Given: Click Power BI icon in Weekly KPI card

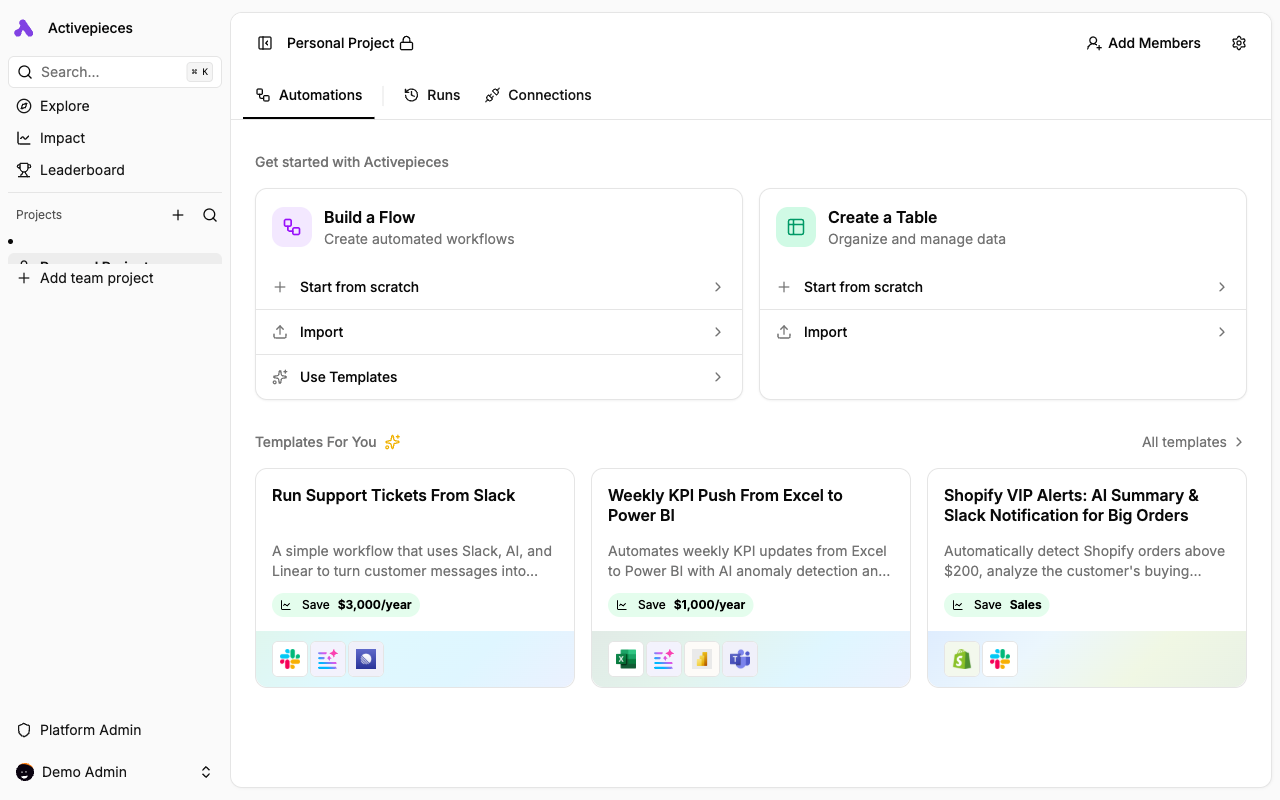Looking at the screenshot, I should (702, 659).
